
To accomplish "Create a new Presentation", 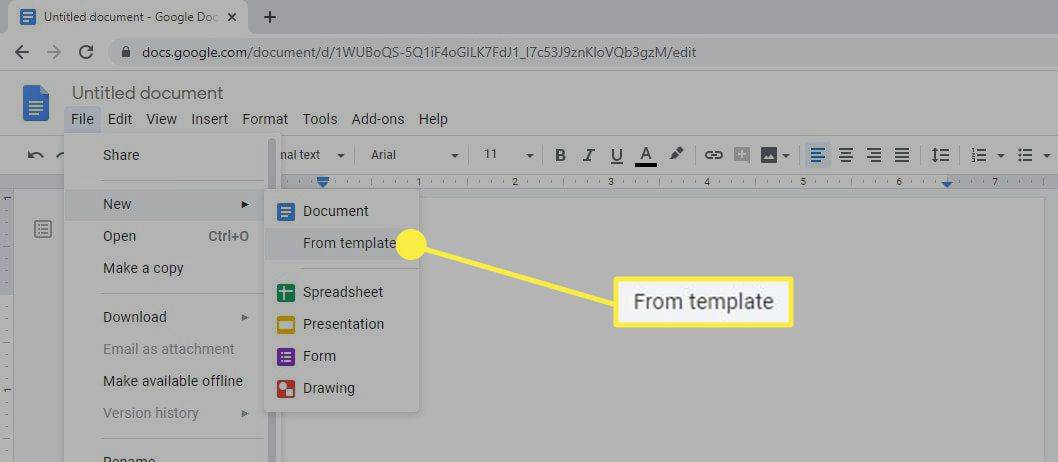I will point(341,324).
